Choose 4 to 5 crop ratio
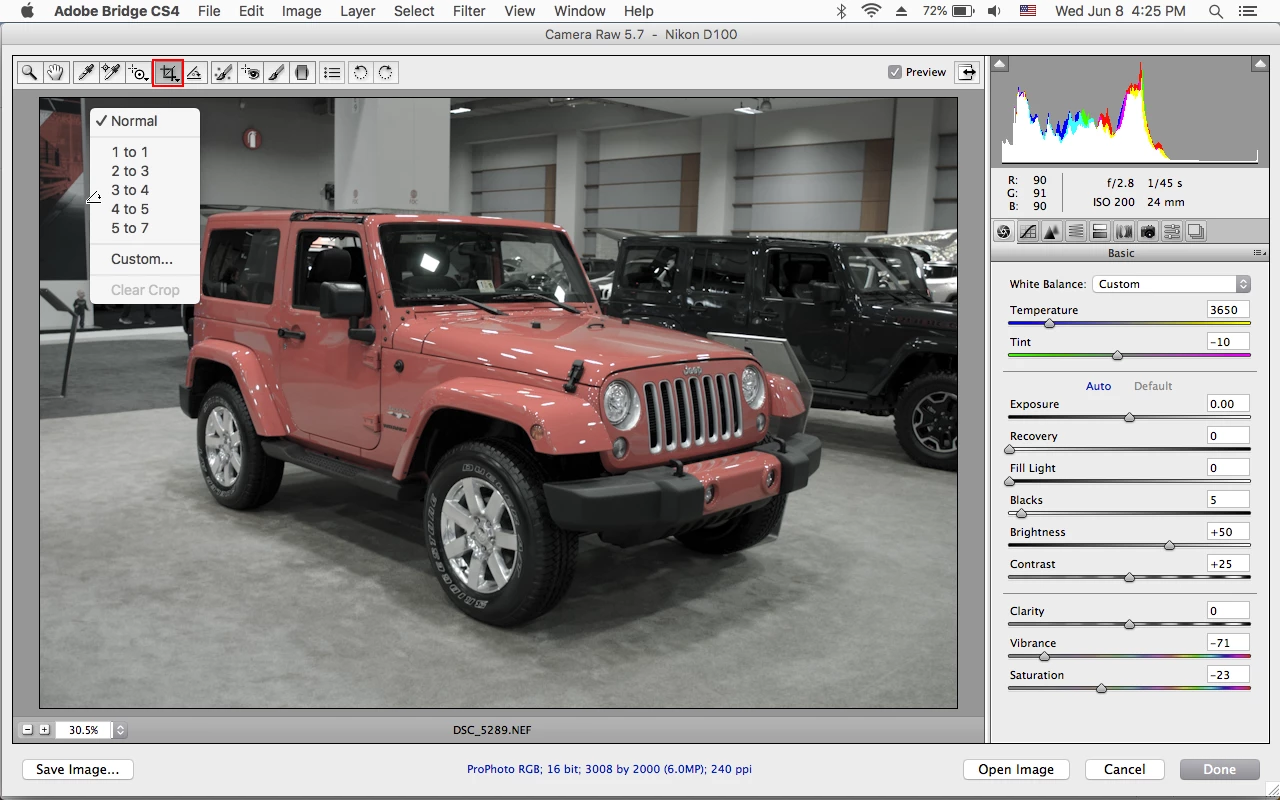Screen dimensions: 1280x800 [x=145, y=209]
